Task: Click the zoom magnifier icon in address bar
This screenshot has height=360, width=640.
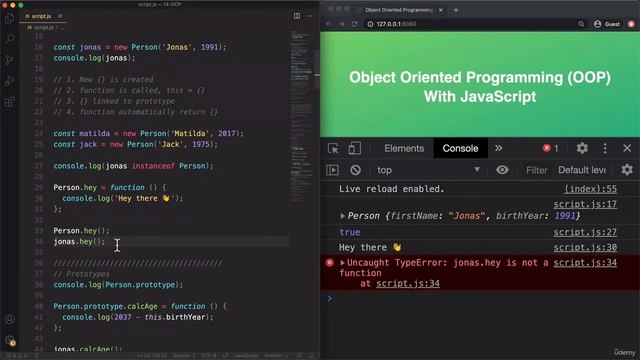Action: [x=581, y=24]
